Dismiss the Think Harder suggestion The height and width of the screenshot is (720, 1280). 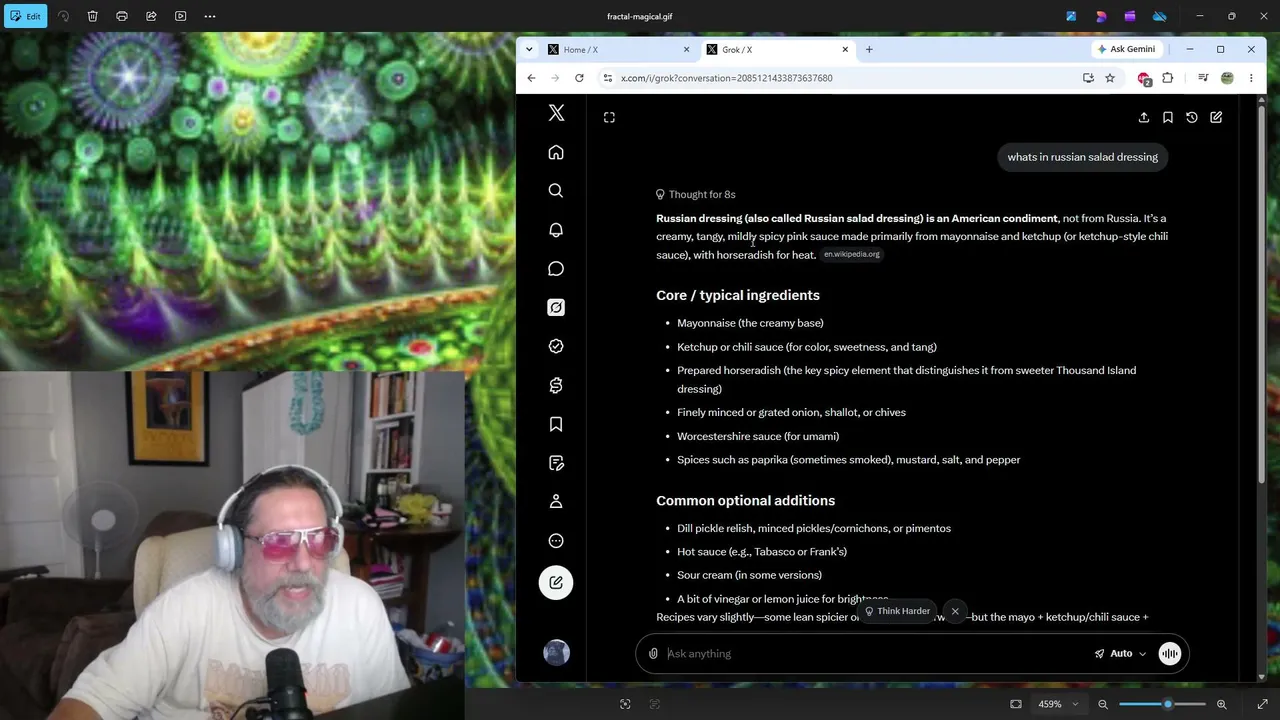pos(955,611)
